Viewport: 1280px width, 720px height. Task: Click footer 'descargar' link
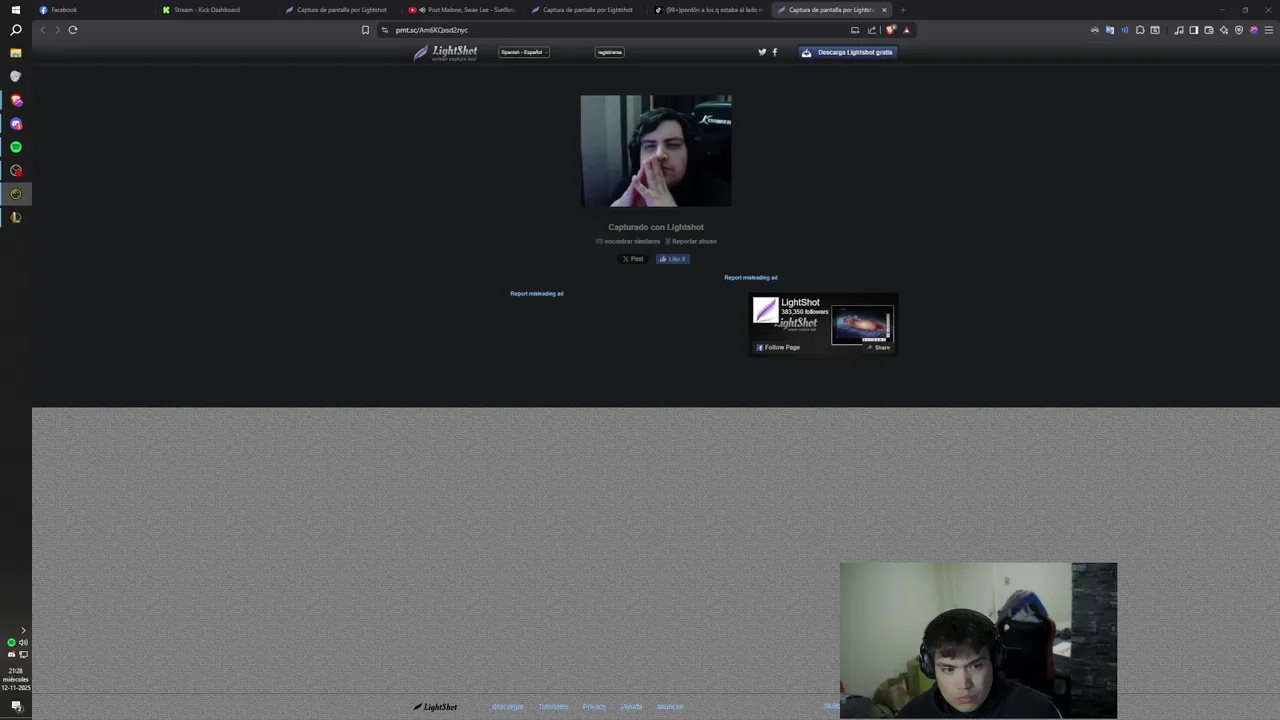(x=507, y=707)
